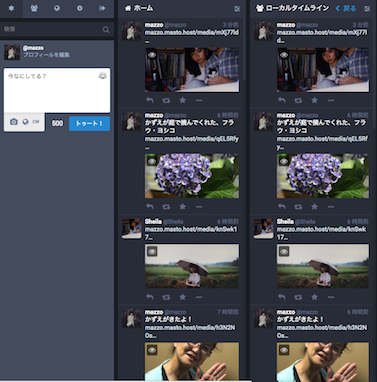This screenshot has width=377, height=382.
Task: Favourite cat photo post in ローカルタイムライン
Action: pos(314,100)
